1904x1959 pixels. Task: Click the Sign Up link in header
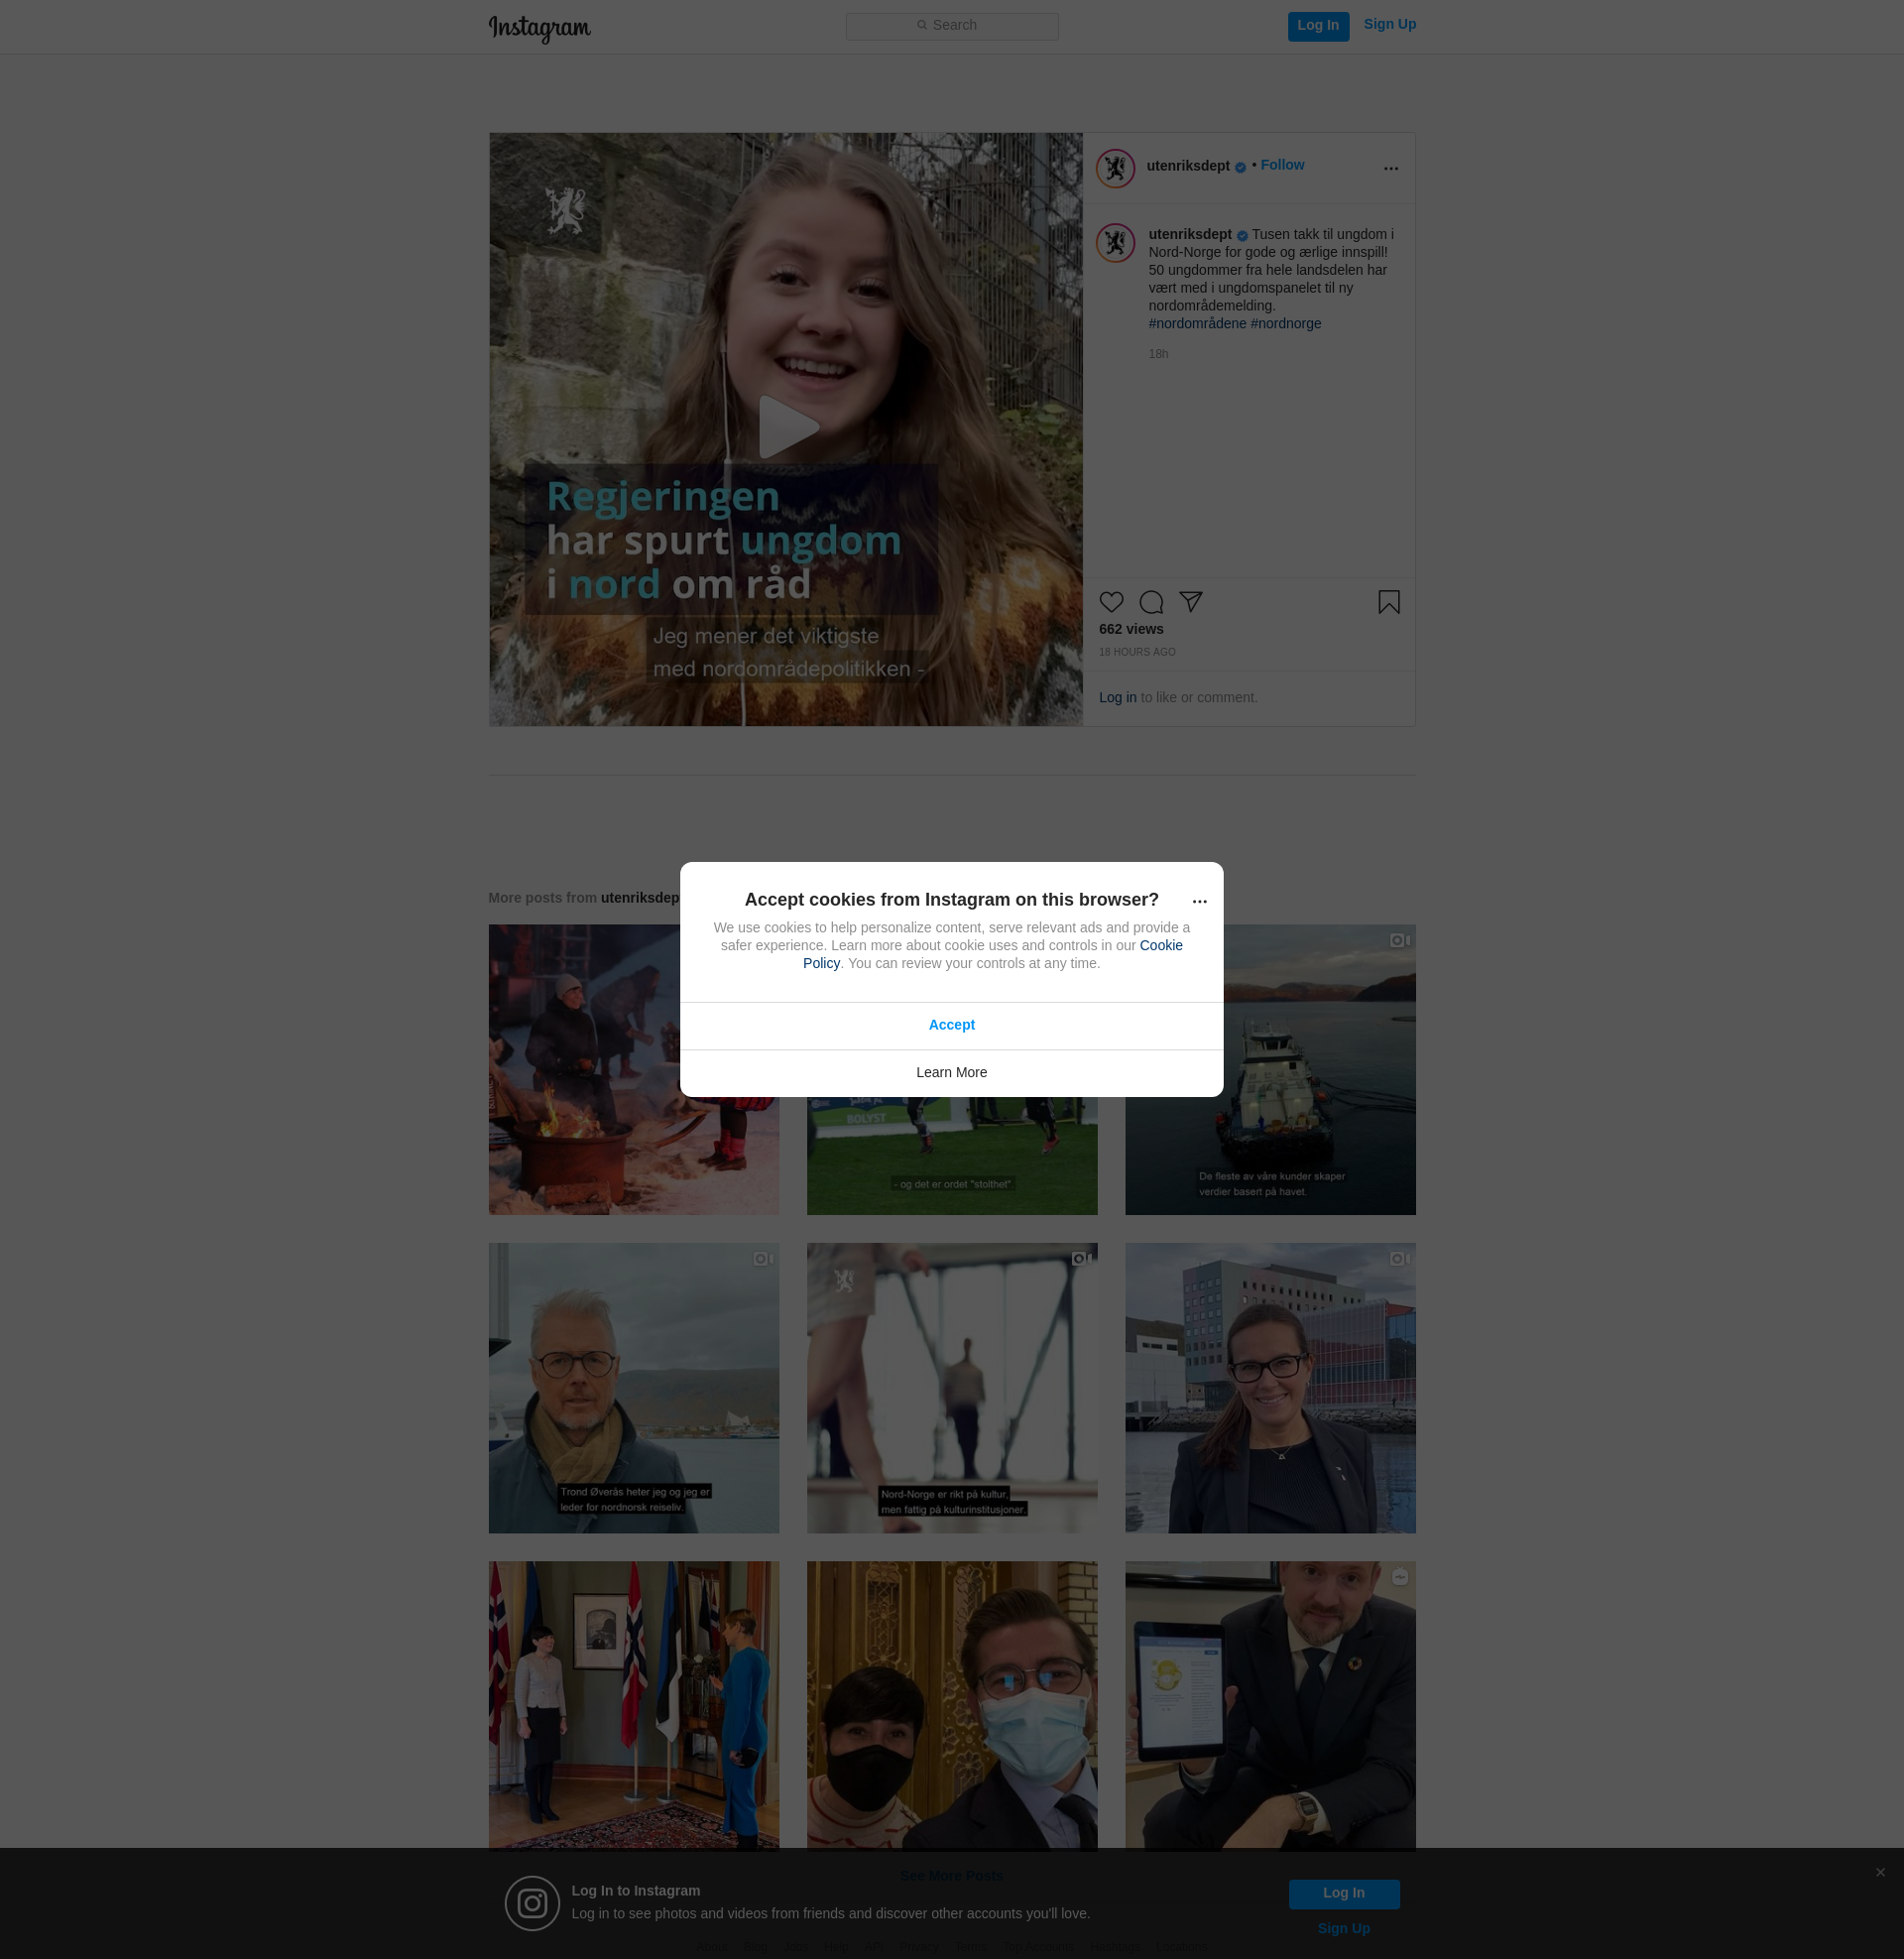point(1389,24)
